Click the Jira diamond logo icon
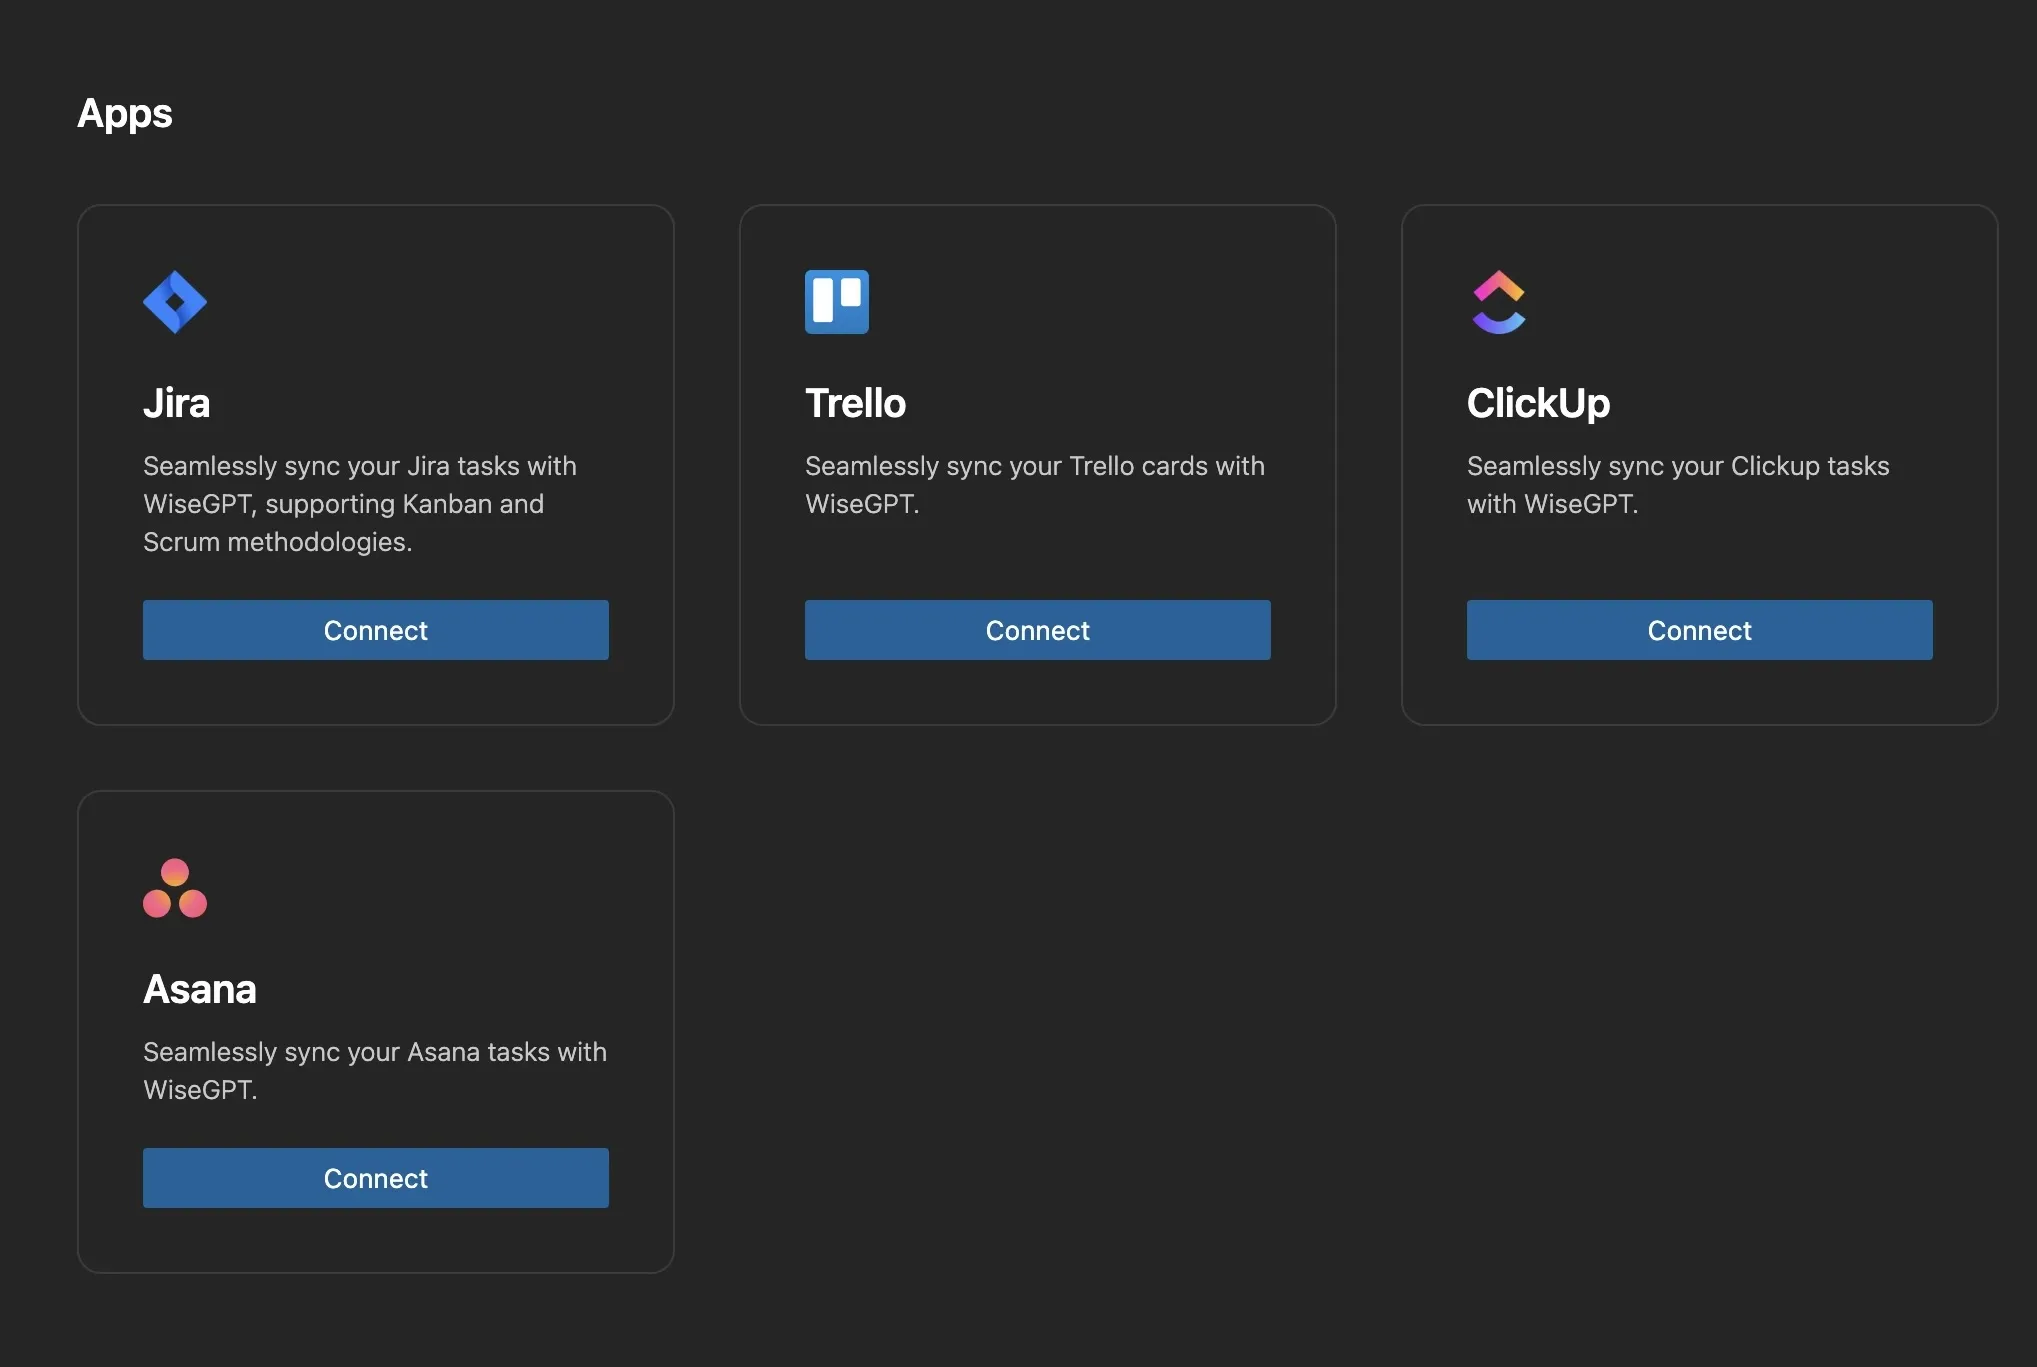Image resolution: width=2037 pixels, height=1367 pixels. (175, 302)
